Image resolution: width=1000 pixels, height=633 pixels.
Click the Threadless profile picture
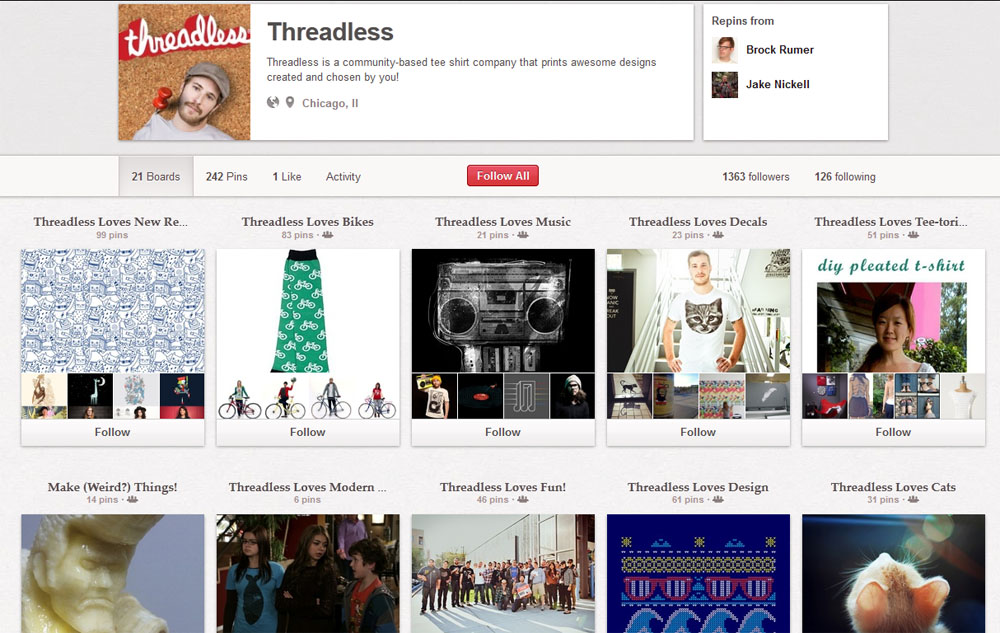tap(184, 72)
